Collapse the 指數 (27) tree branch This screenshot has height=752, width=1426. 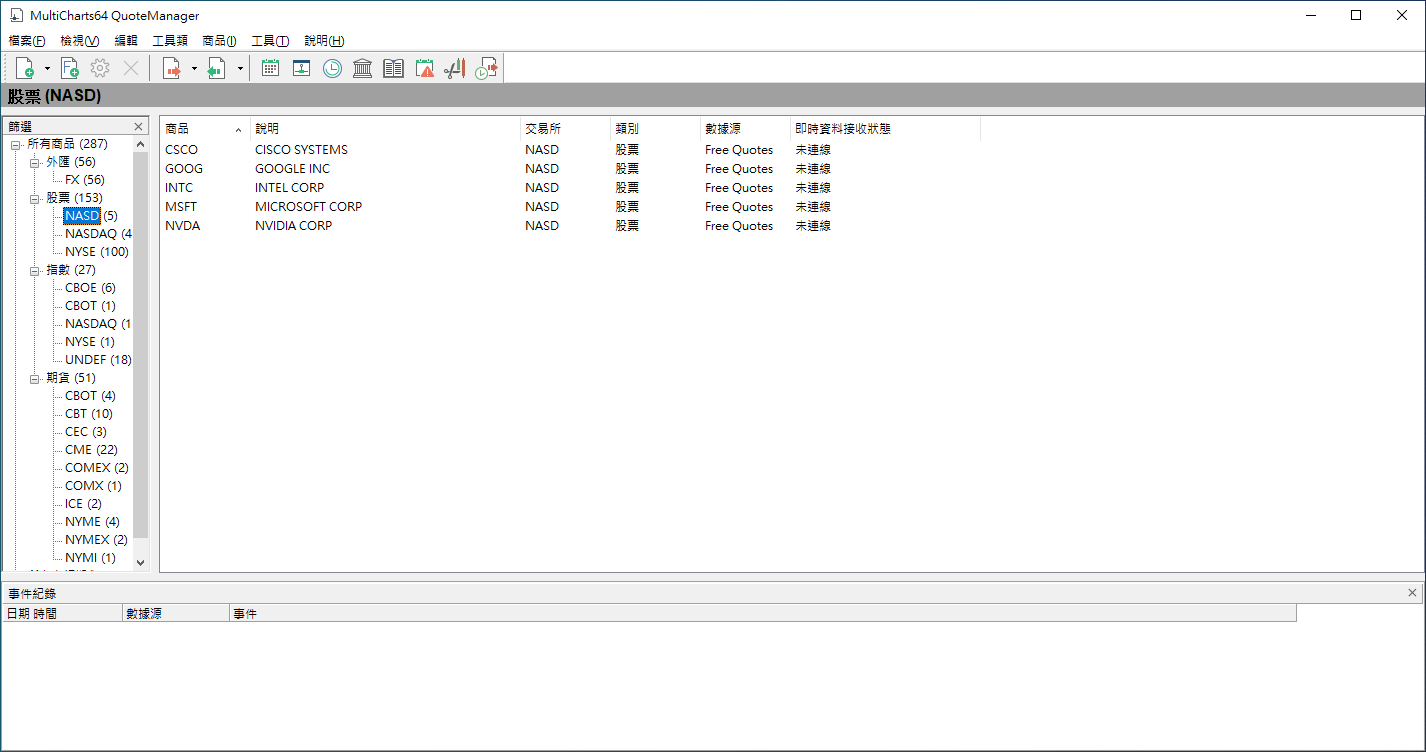tap(35, 270)
